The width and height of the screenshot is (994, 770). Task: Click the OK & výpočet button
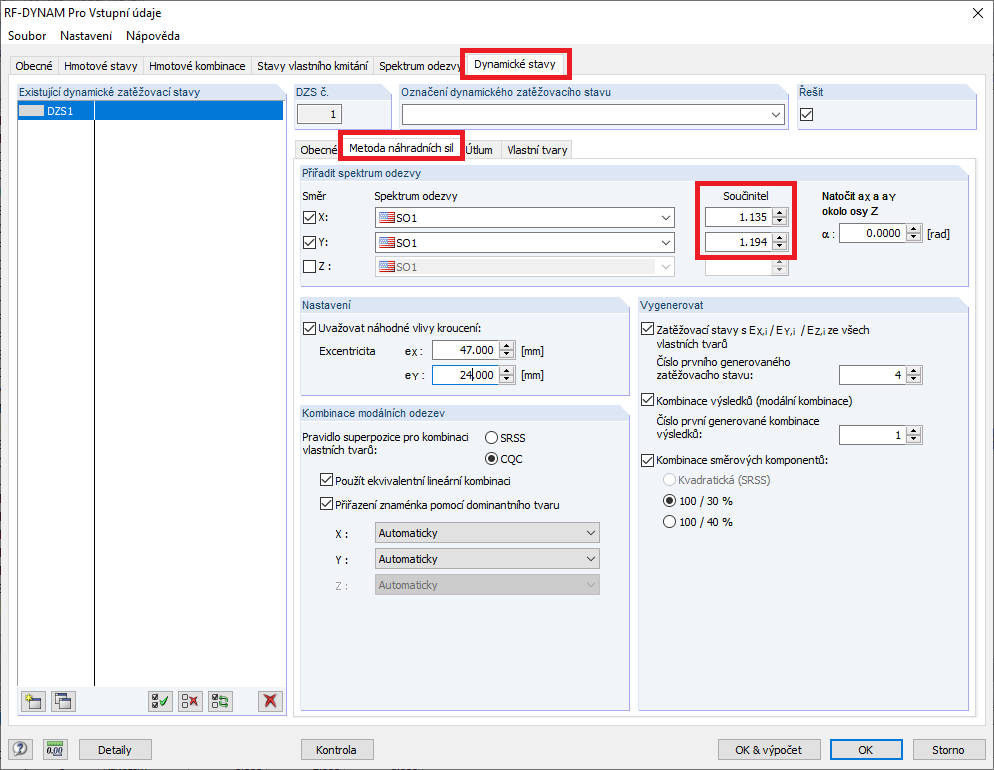pyautogui.click(x=769, y=750)
